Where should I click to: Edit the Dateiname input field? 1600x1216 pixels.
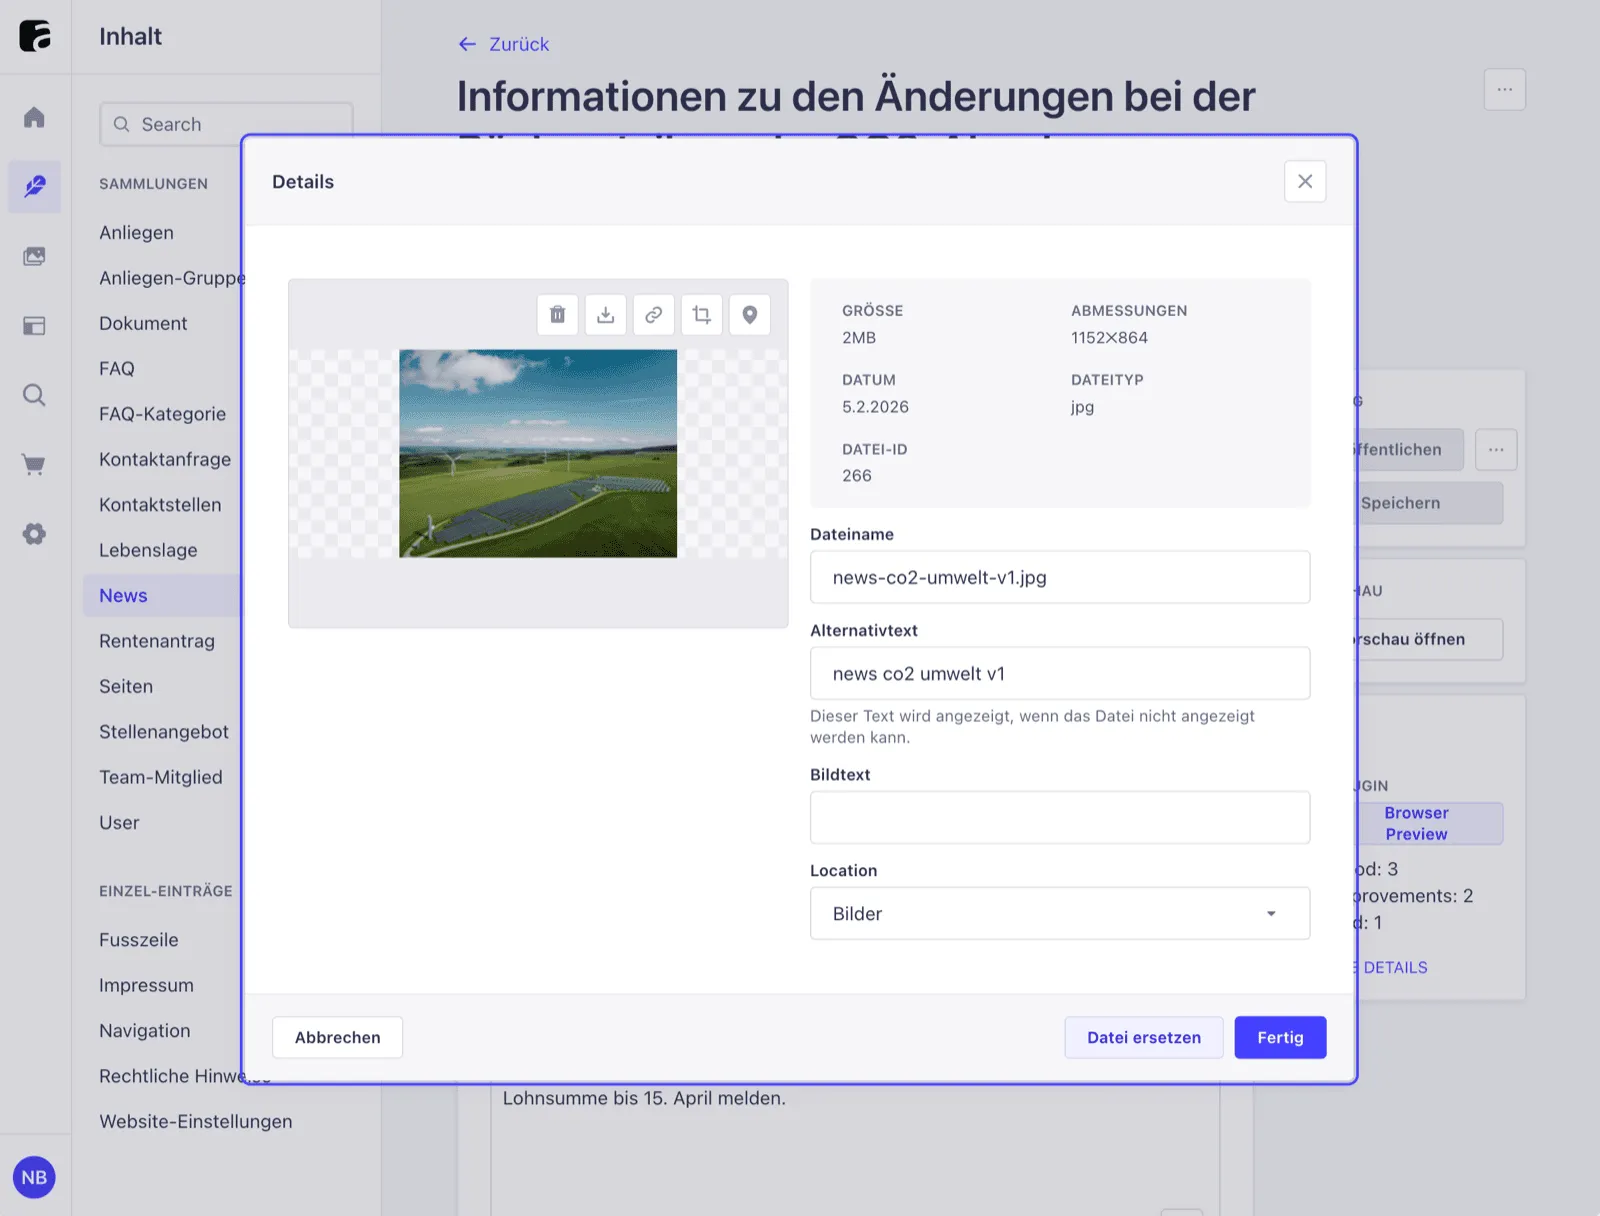(x=1060, y=577)
